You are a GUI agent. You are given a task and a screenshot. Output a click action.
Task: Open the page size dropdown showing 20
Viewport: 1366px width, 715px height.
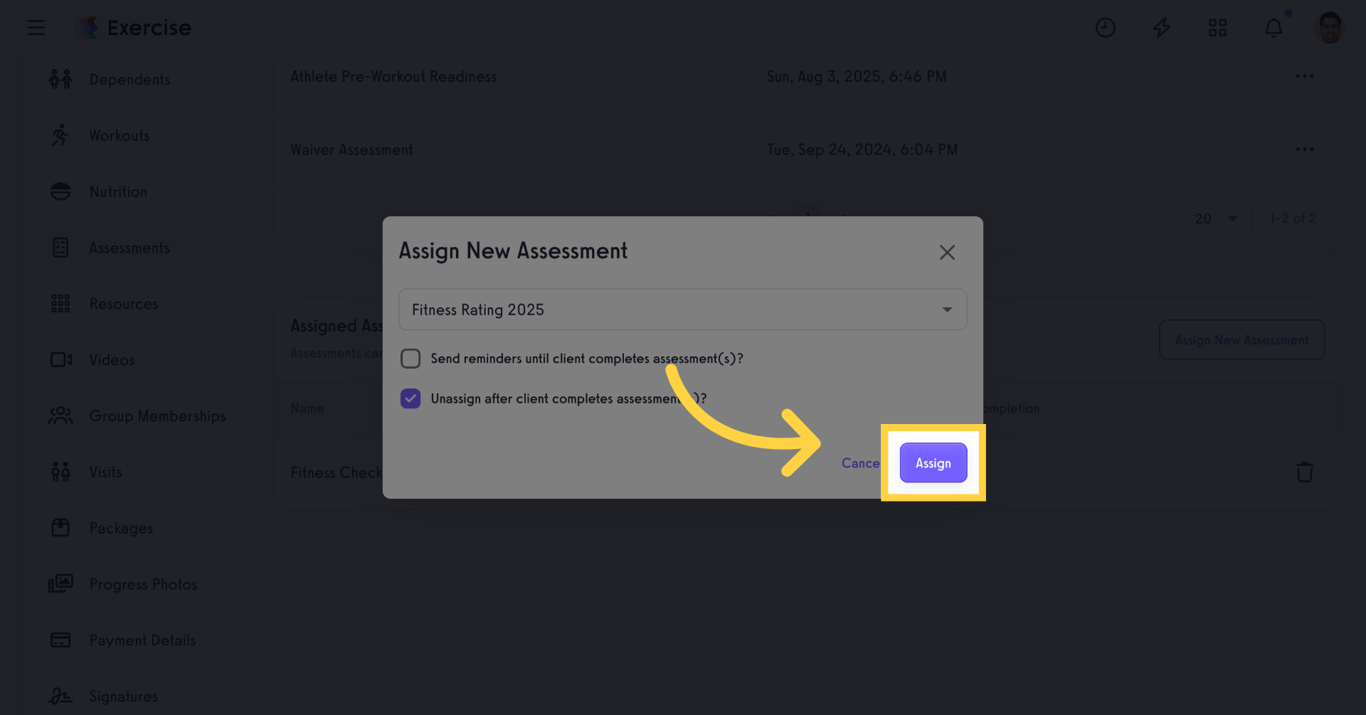tap(1218, 217)
